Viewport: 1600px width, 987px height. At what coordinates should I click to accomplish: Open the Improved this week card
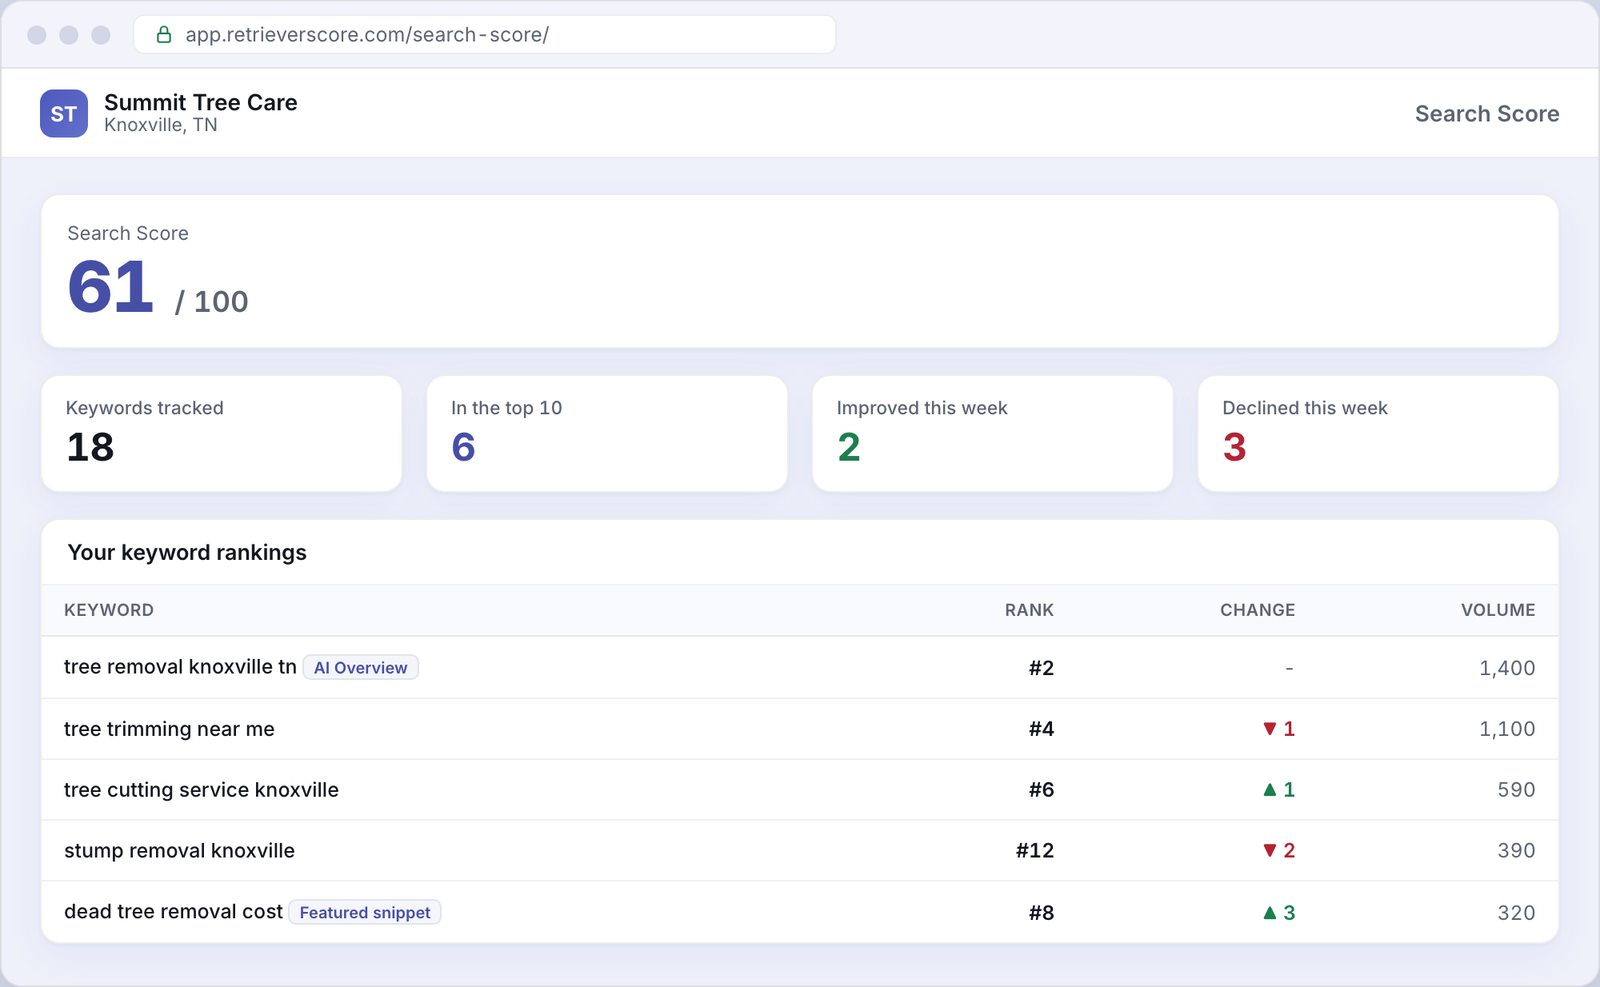[993, 433]
